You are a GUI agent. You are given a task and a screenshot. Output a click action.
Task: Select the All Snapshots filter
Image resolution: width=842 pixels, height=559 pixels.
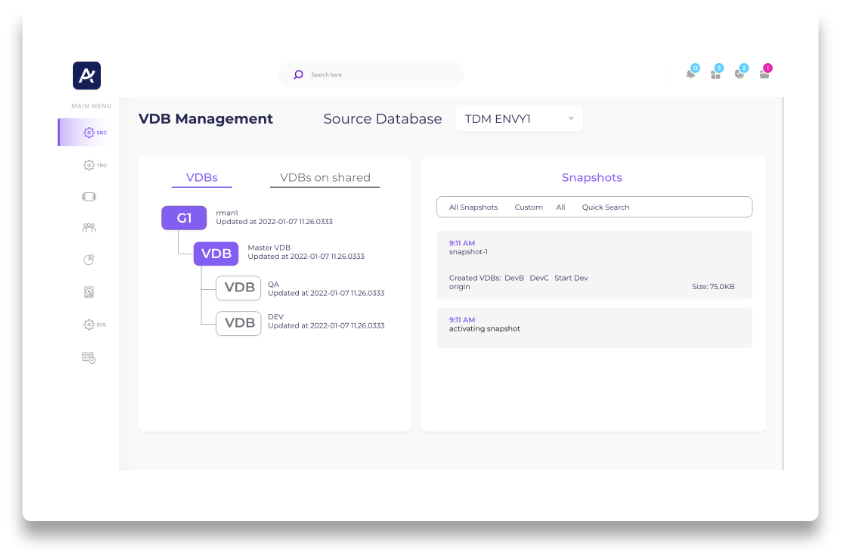(x=473, y=207)
